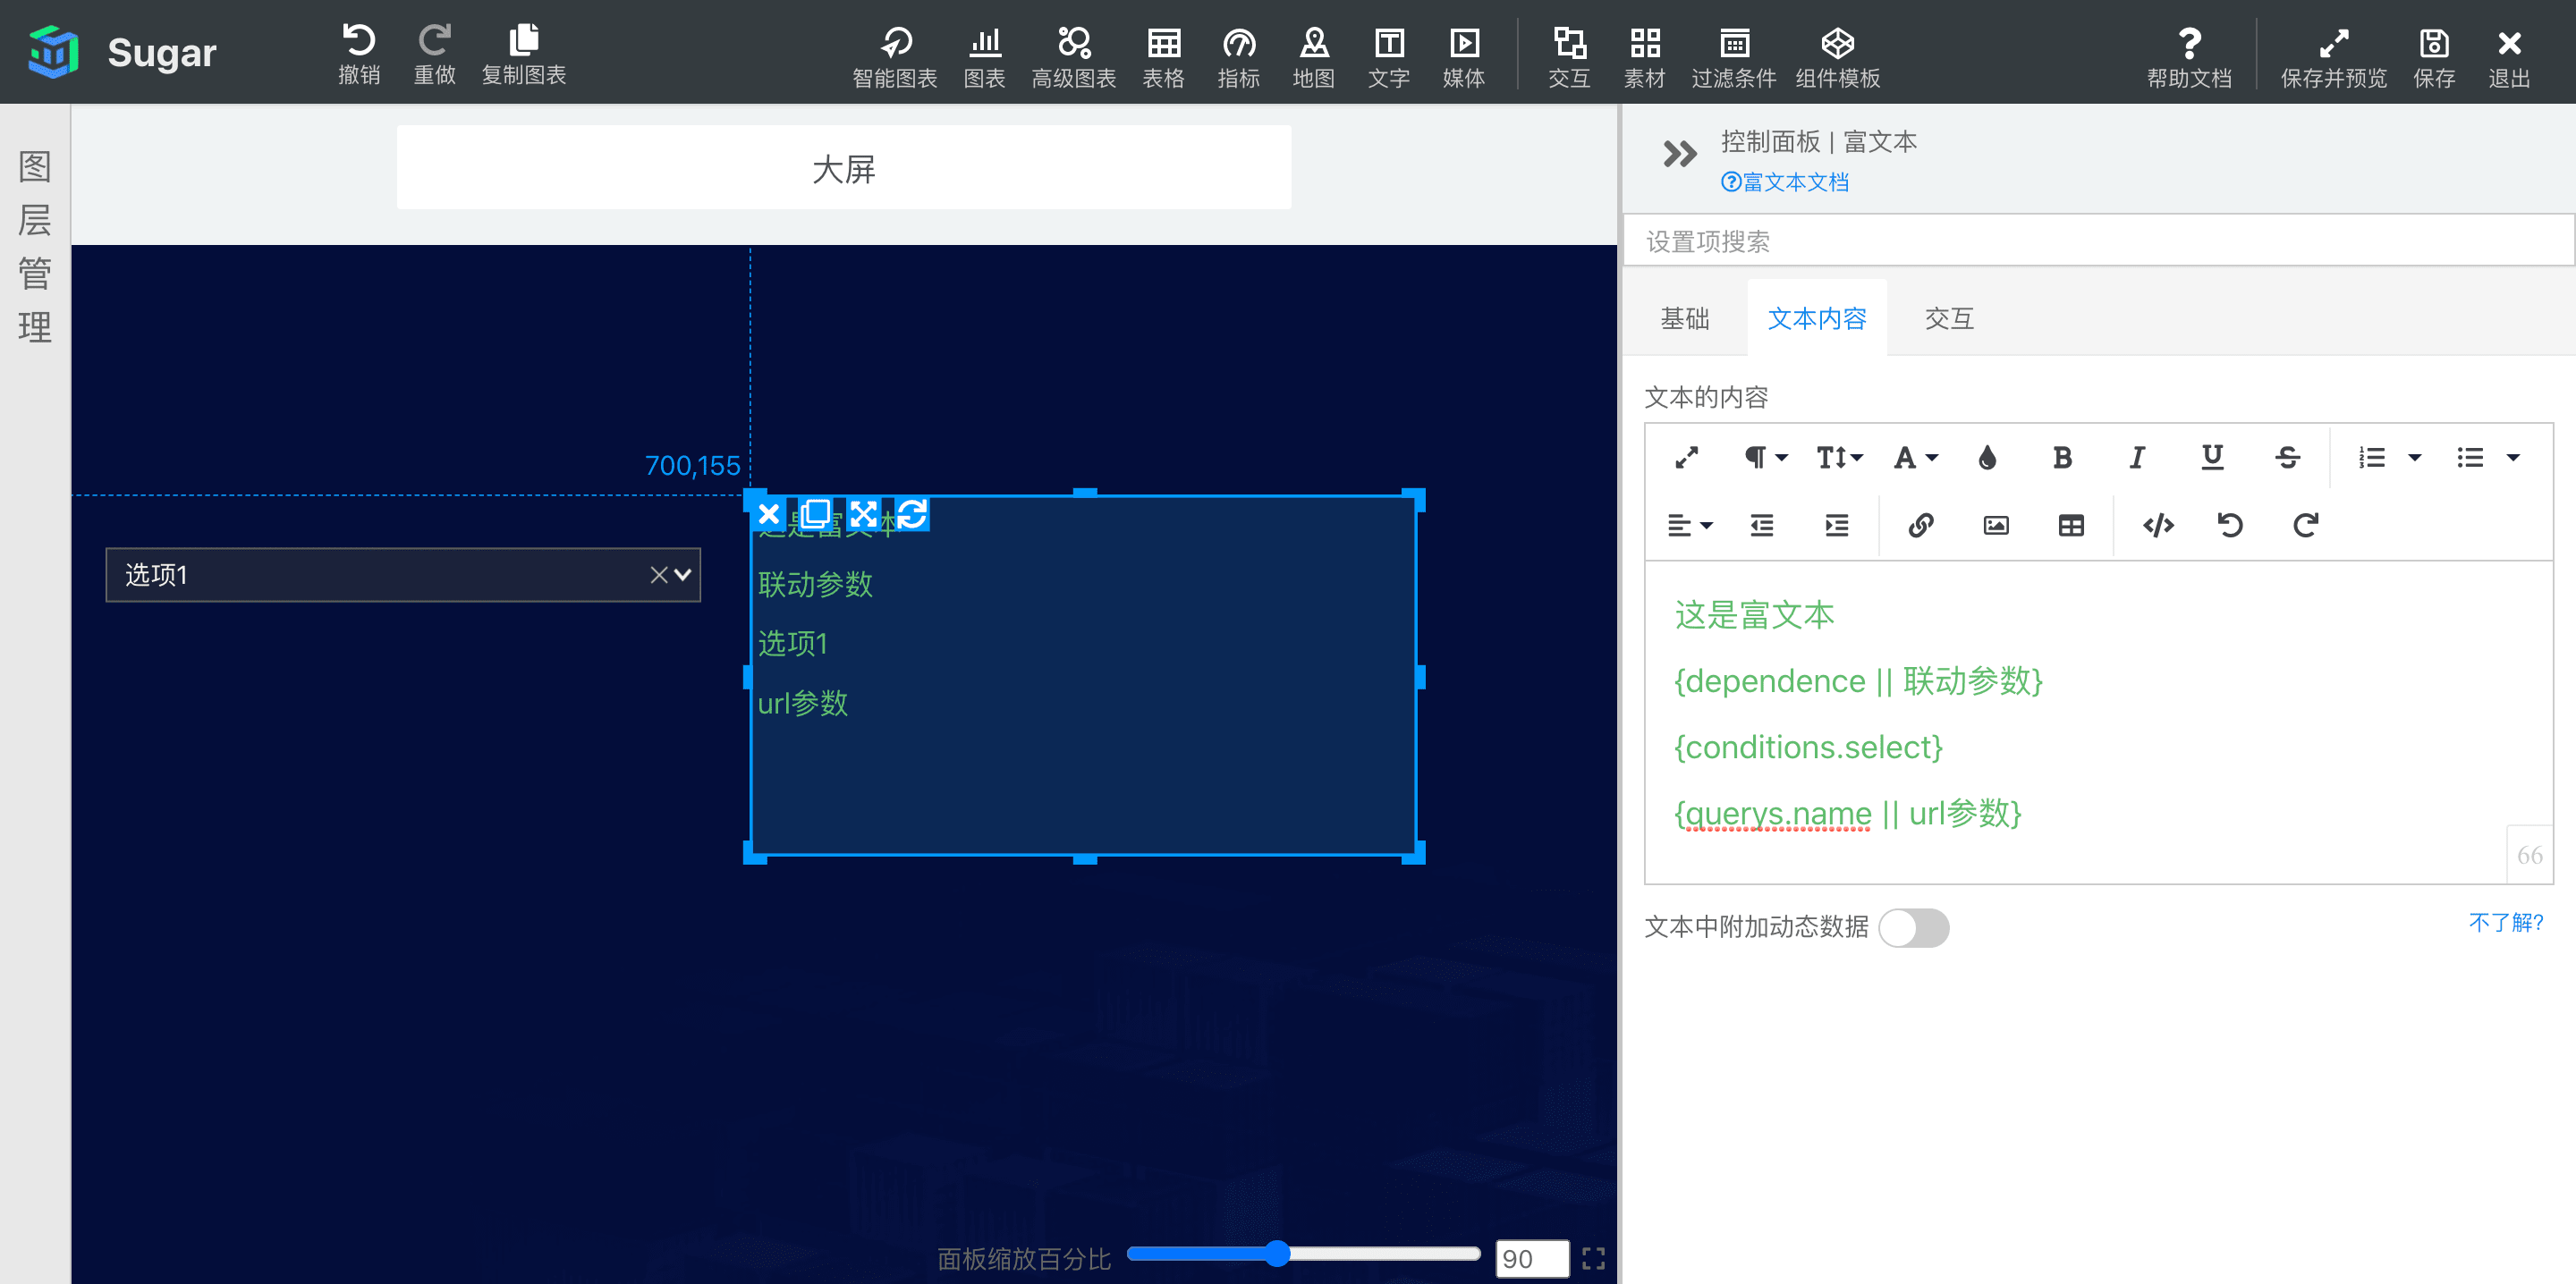The width and height of the screenshot is (2576, 1284).
Task: Click the 重做 redo icon
Action: point(435,54)
